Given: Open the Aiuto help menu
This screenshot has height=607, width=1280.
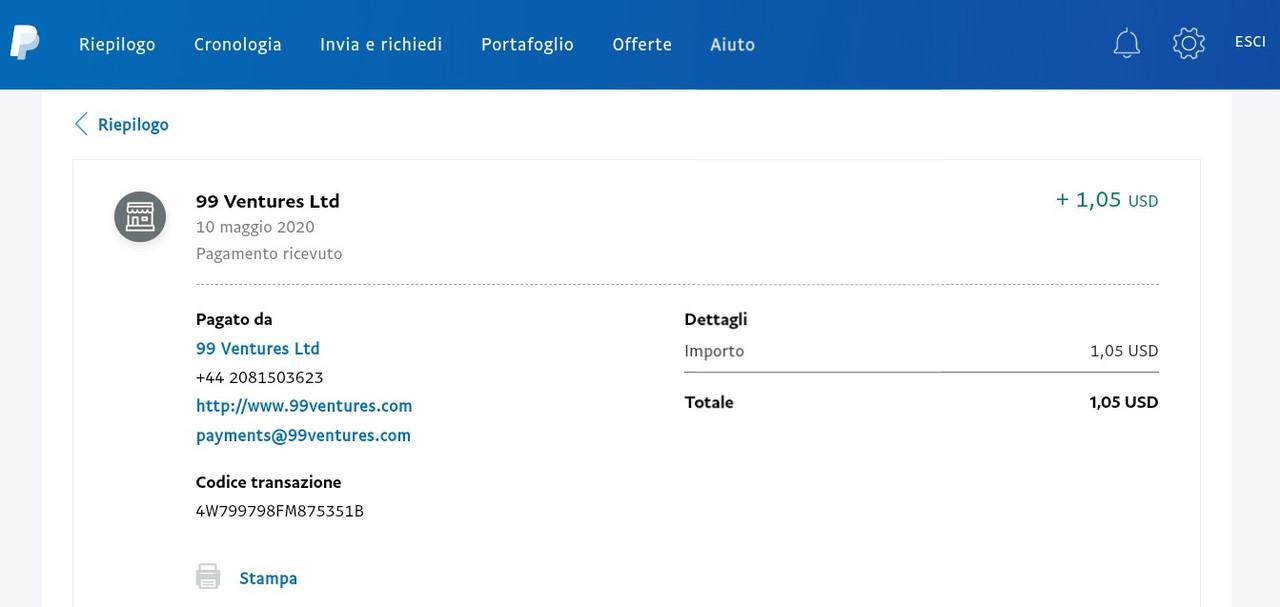Looking at the screenshot, I should point(732,44).
